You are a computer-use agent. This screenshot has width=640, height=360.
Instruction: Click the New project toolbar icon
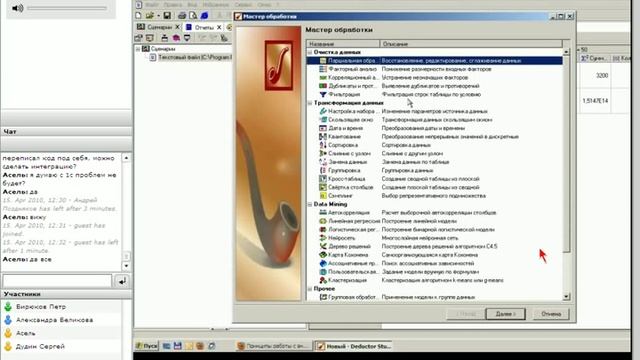pyautogui.click(x=139, y=16)
